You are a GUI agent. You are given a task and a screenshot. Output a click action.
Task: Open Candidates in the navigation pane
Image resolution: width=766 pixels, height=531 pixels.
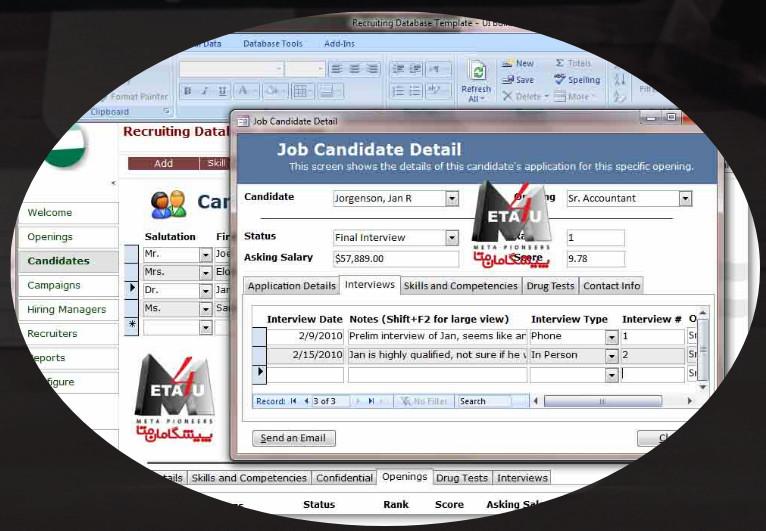(x=68, y=261)
